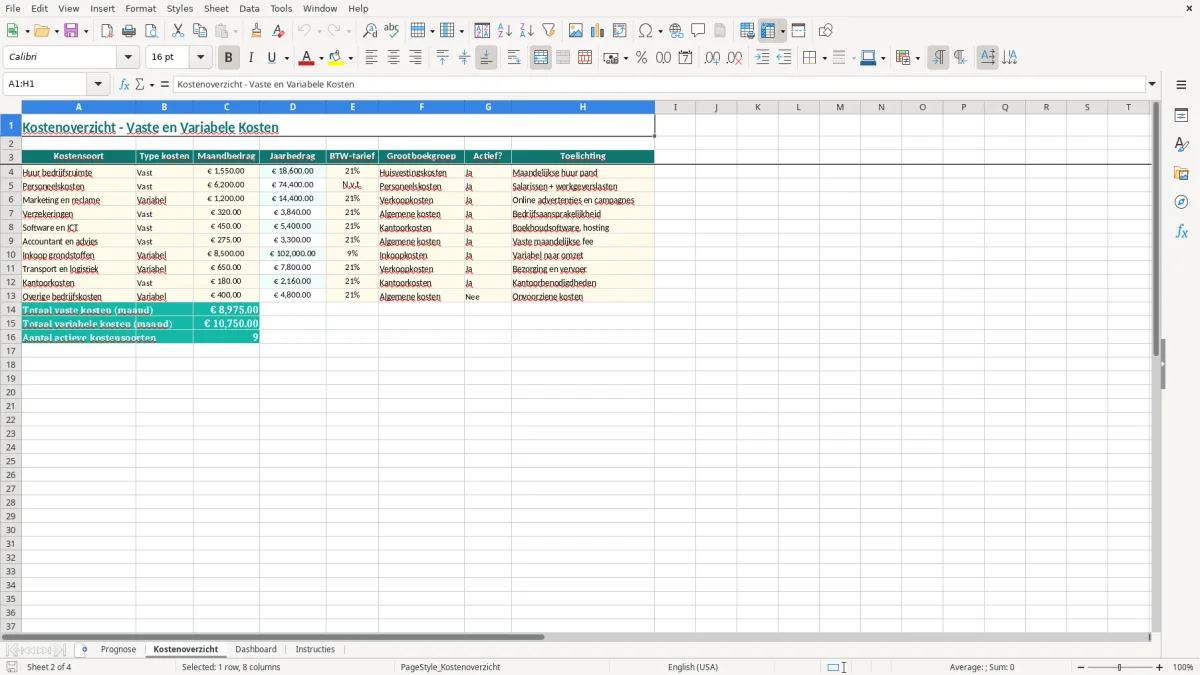Image resolution: width=1200 pixels, height=675 pixels.
Task: Open the Data menu
Action: point(249,8)
